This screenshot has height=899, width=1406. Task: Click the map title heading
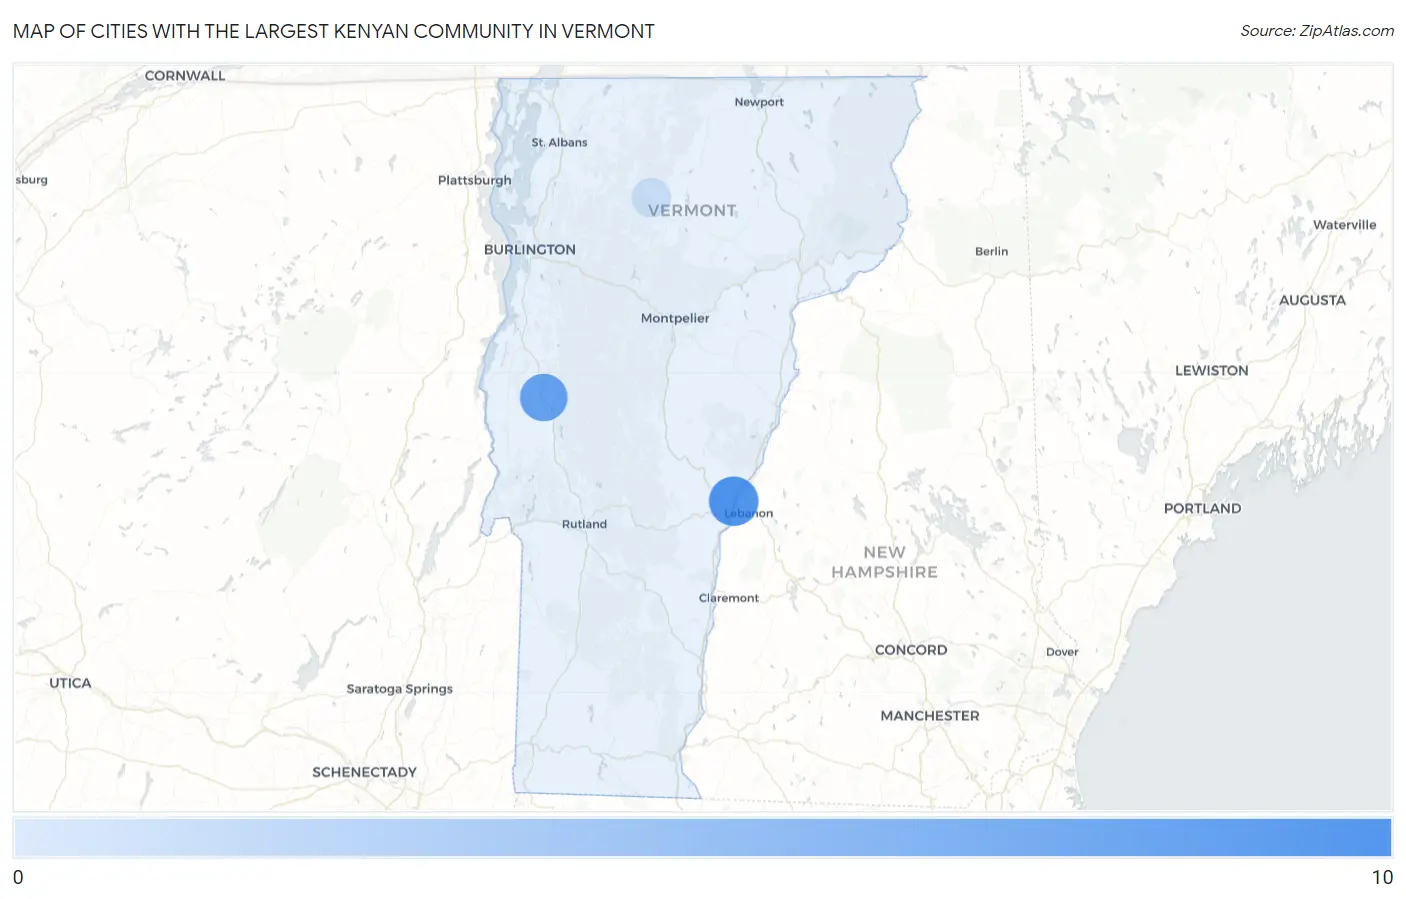[x=334, y=31]
